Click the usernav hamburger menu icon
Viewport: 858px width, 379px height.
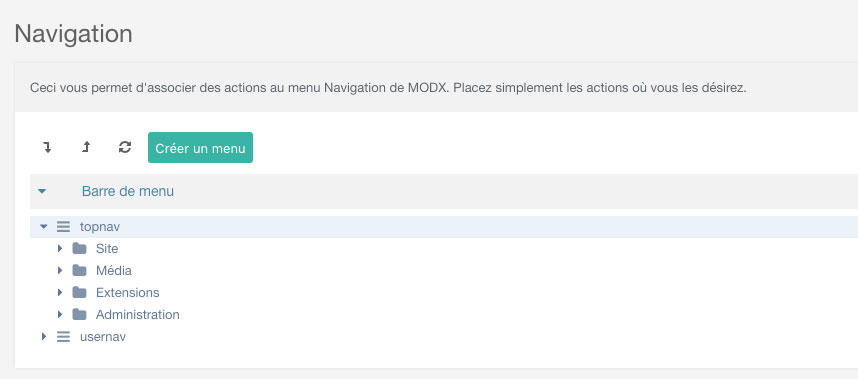tap(63, 337)
